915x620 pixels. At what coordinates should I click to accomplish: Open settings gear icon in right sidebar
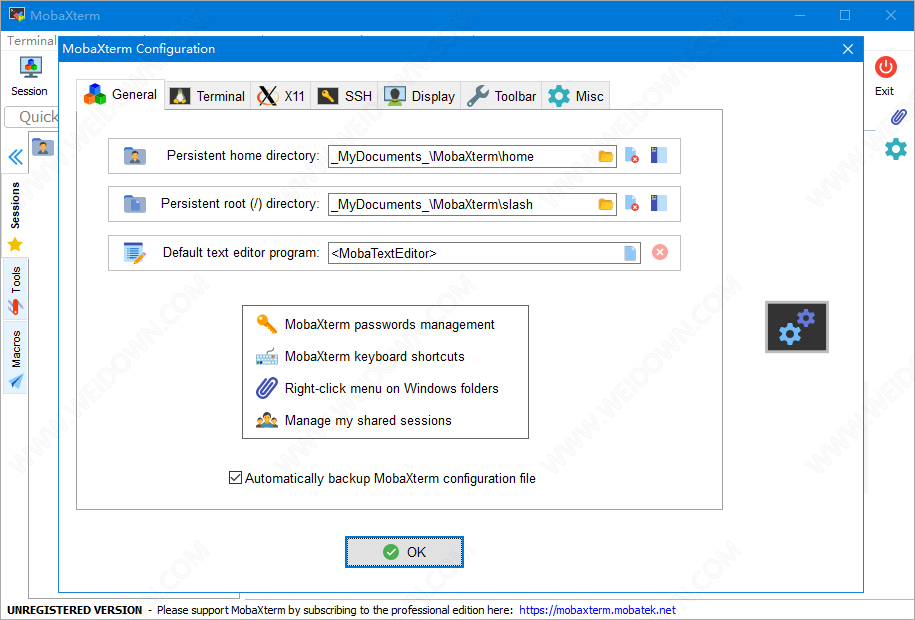896,149
